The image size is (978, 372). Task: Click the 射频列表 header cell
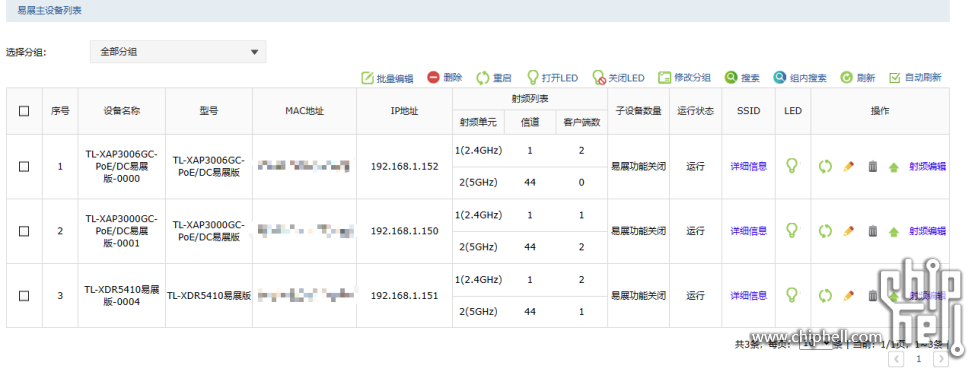click(x=530, y=99)
